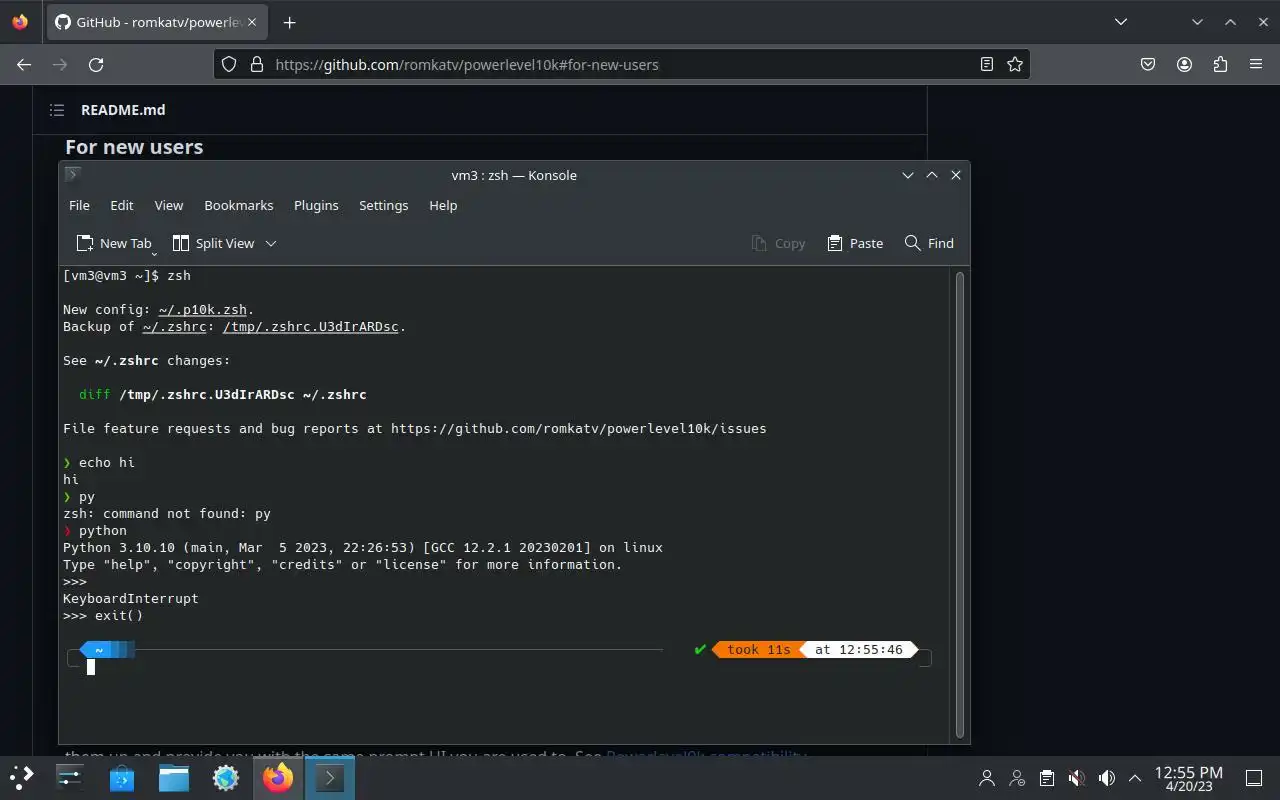The height and width of the screenshot is (800, 1280).
Task: Open the clock showing 12:55 PM
Action: [1189, 778]
